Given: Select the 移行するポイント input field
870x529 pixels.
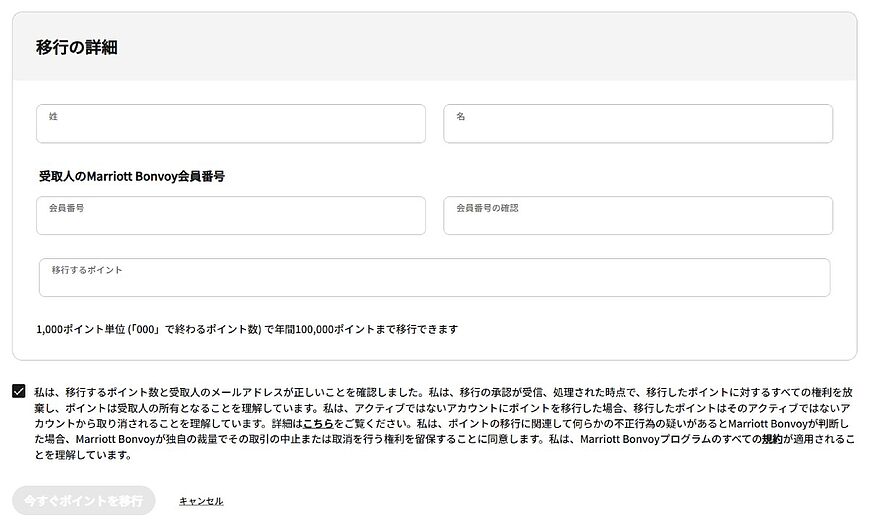Looking at the screenshot, I should click(x=434, y=278).
